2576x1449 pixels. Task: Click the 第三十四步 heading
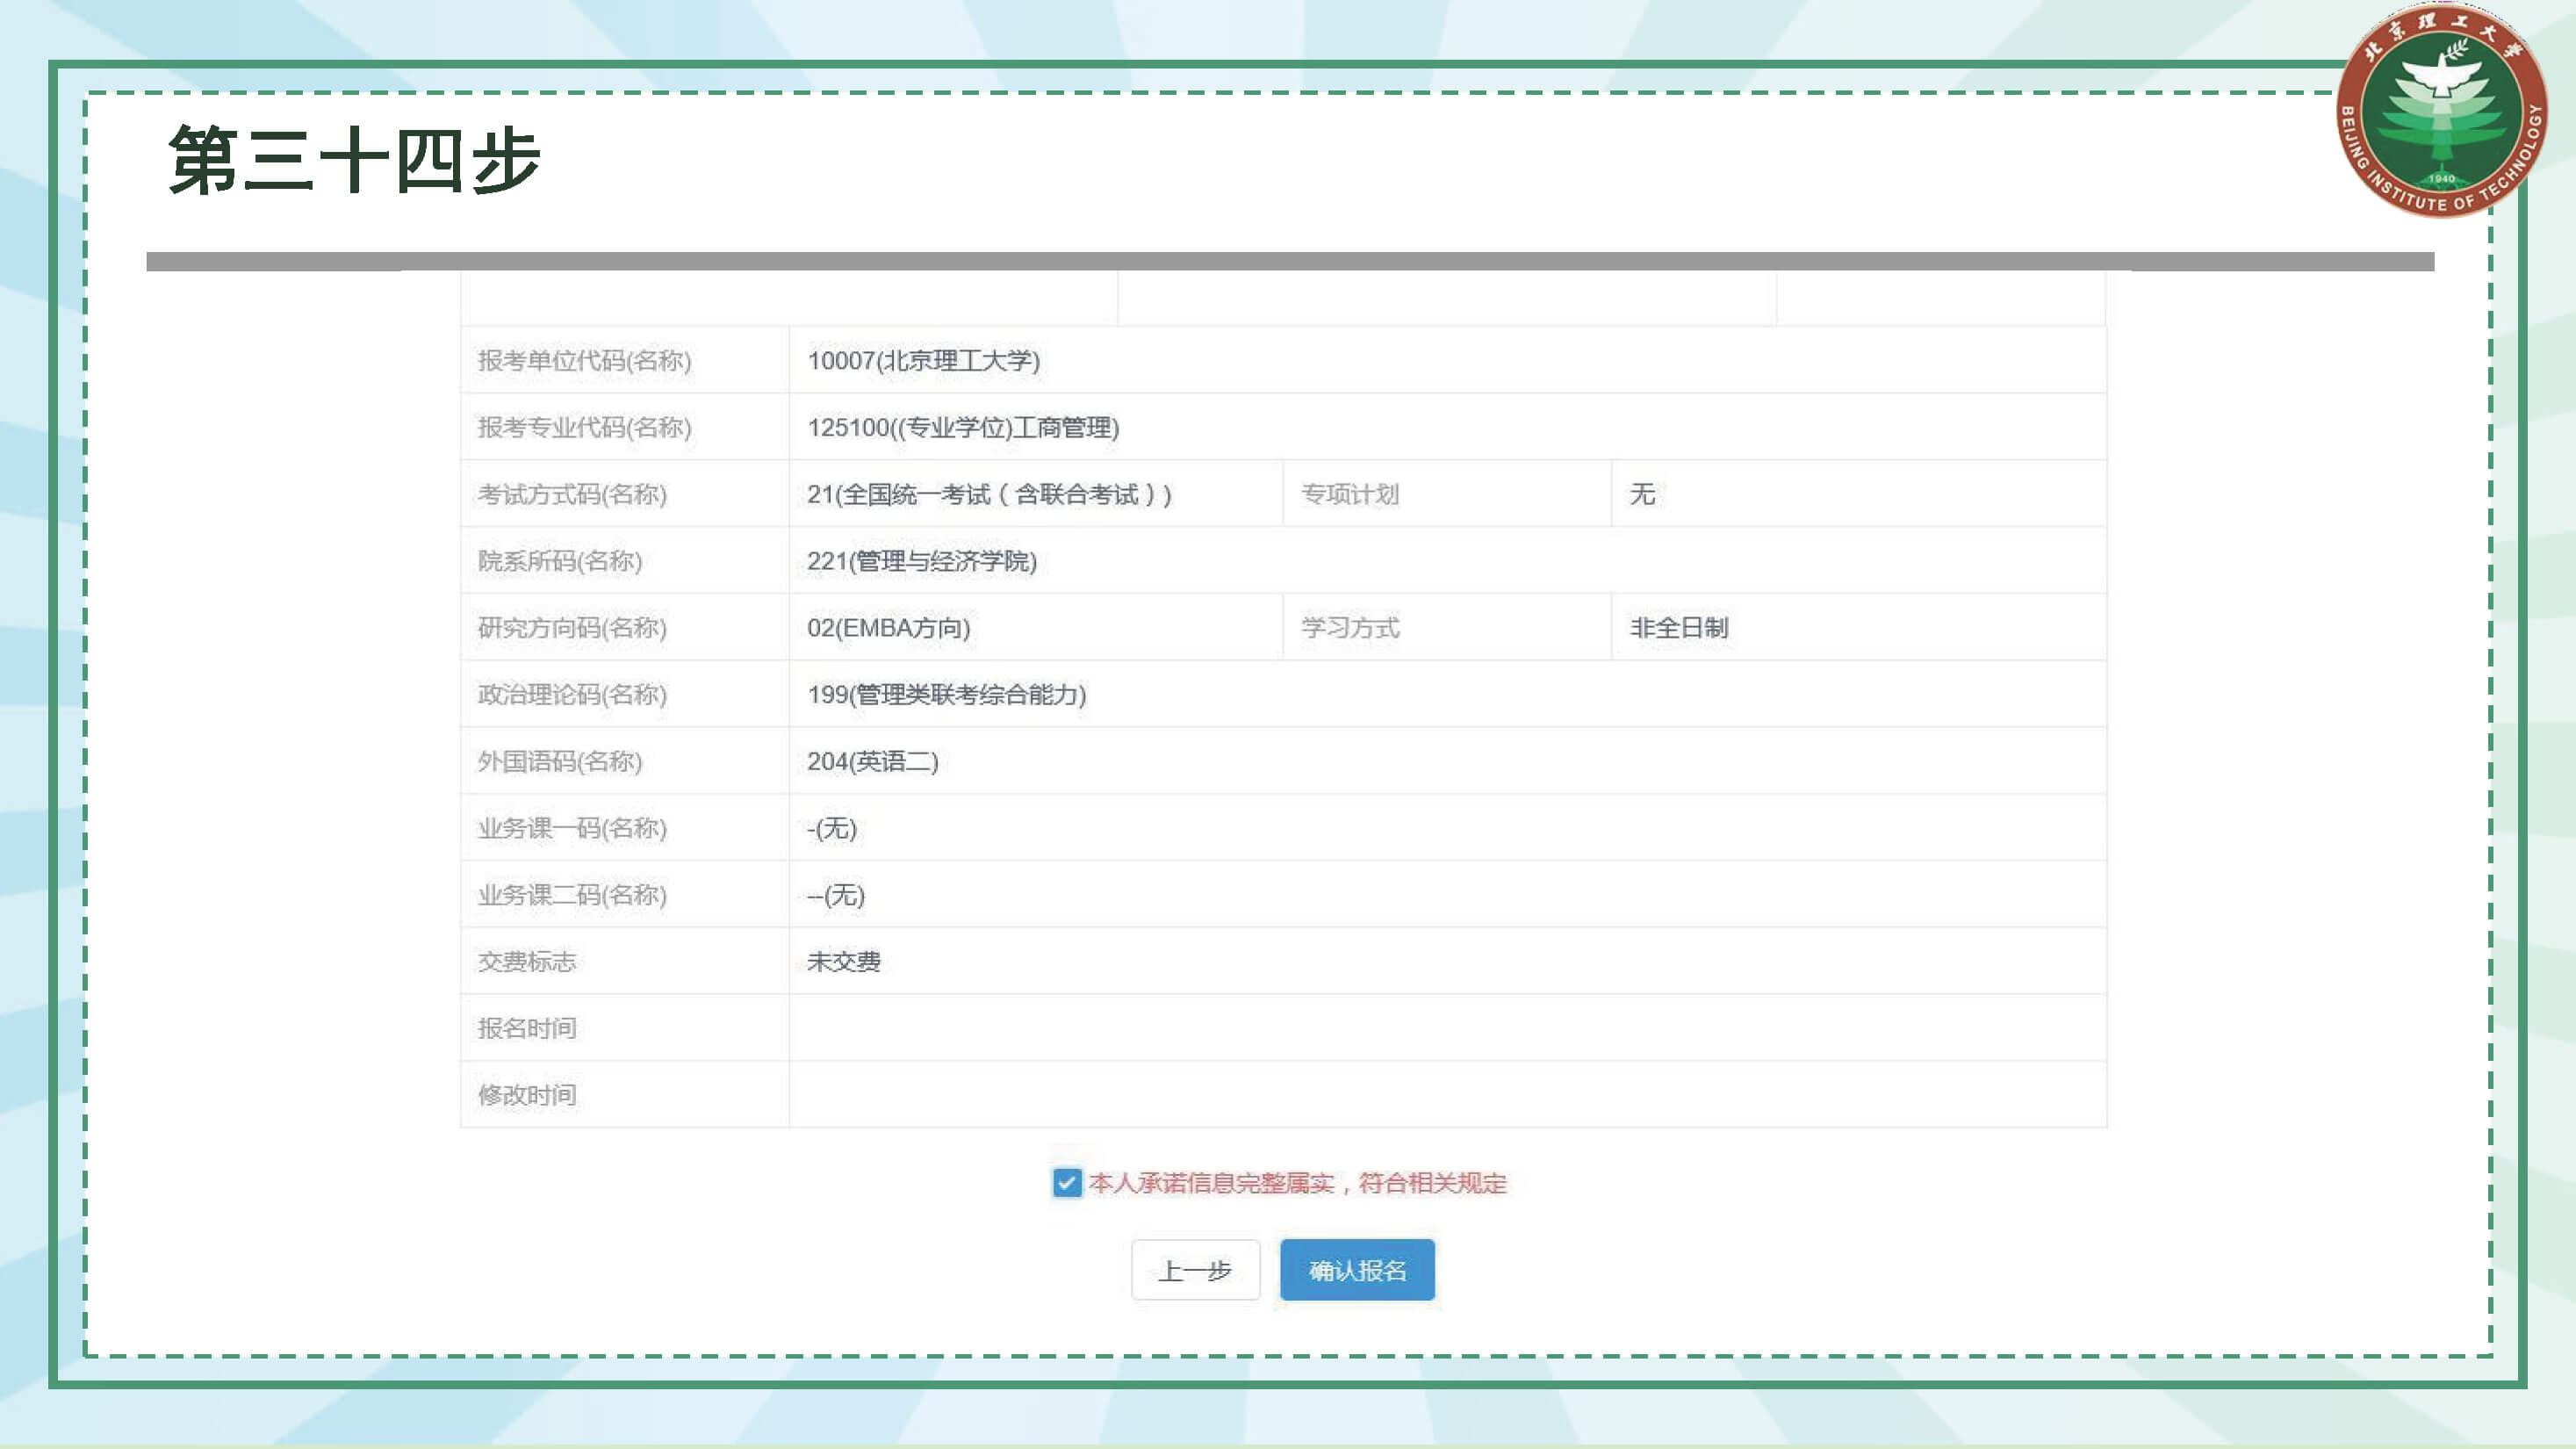(355, 160)
